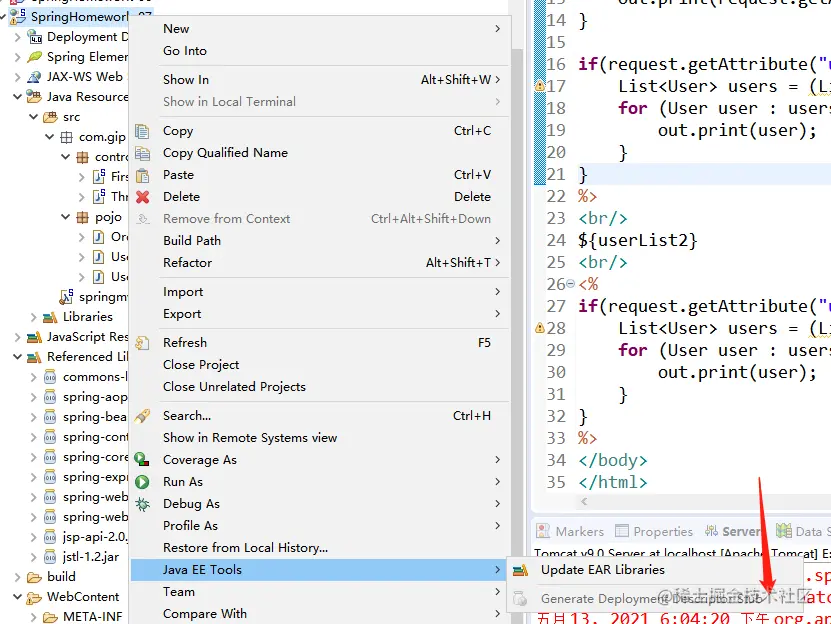Click the </body> tag on line 34
This screenshot has height=624, width=831.
(x=613, y=460)
